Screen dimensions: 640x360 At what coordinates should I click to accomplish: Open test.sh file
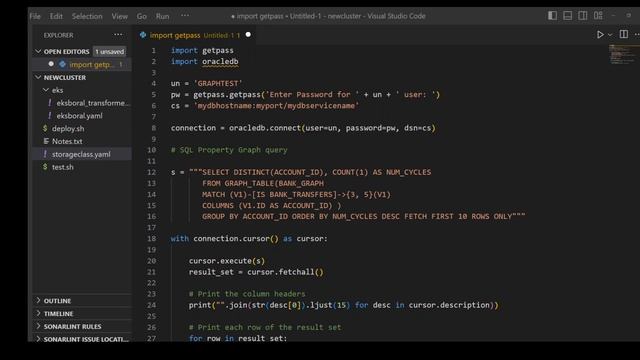pyautogui.click(x=62, y=167)
